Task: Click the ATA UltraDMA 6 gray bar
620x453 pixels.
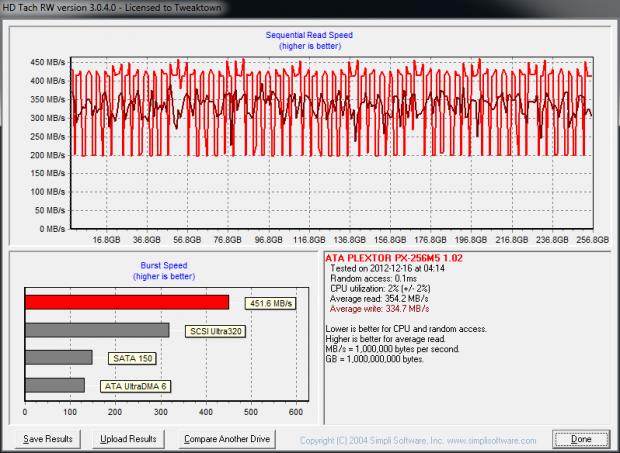Action: click(55, 385)
